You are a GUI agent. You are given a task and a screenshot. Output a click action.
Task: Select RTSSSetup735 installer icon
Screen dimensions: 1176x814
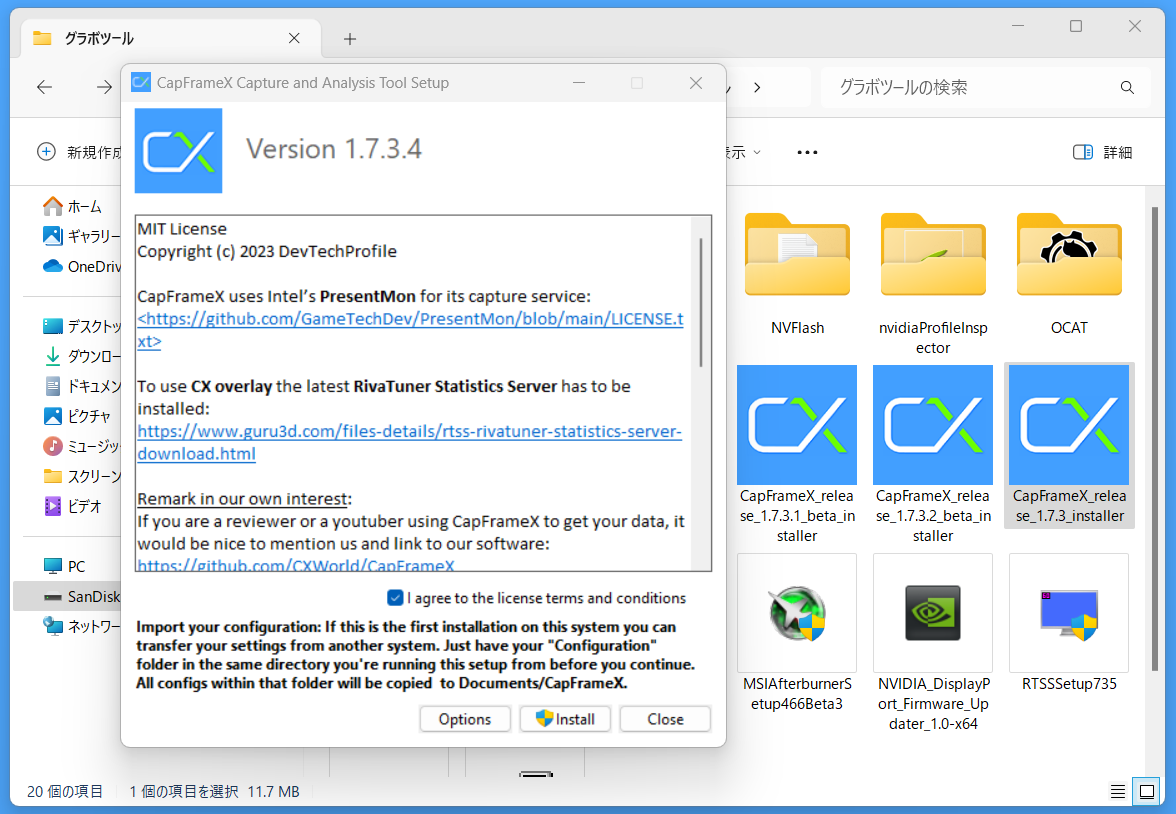1069,613
